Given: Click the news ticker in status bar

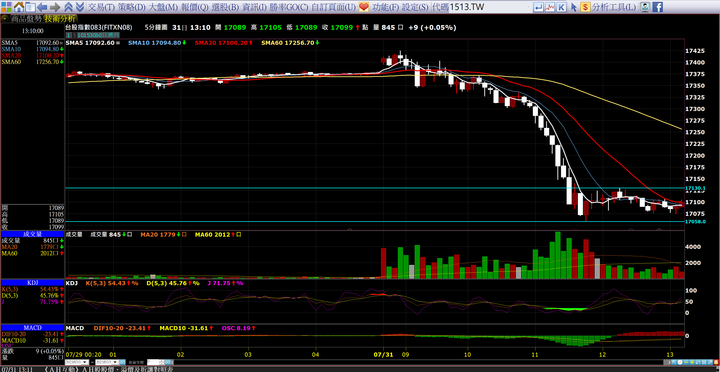Looking at the screenshot, I should [x=108, y=369].
